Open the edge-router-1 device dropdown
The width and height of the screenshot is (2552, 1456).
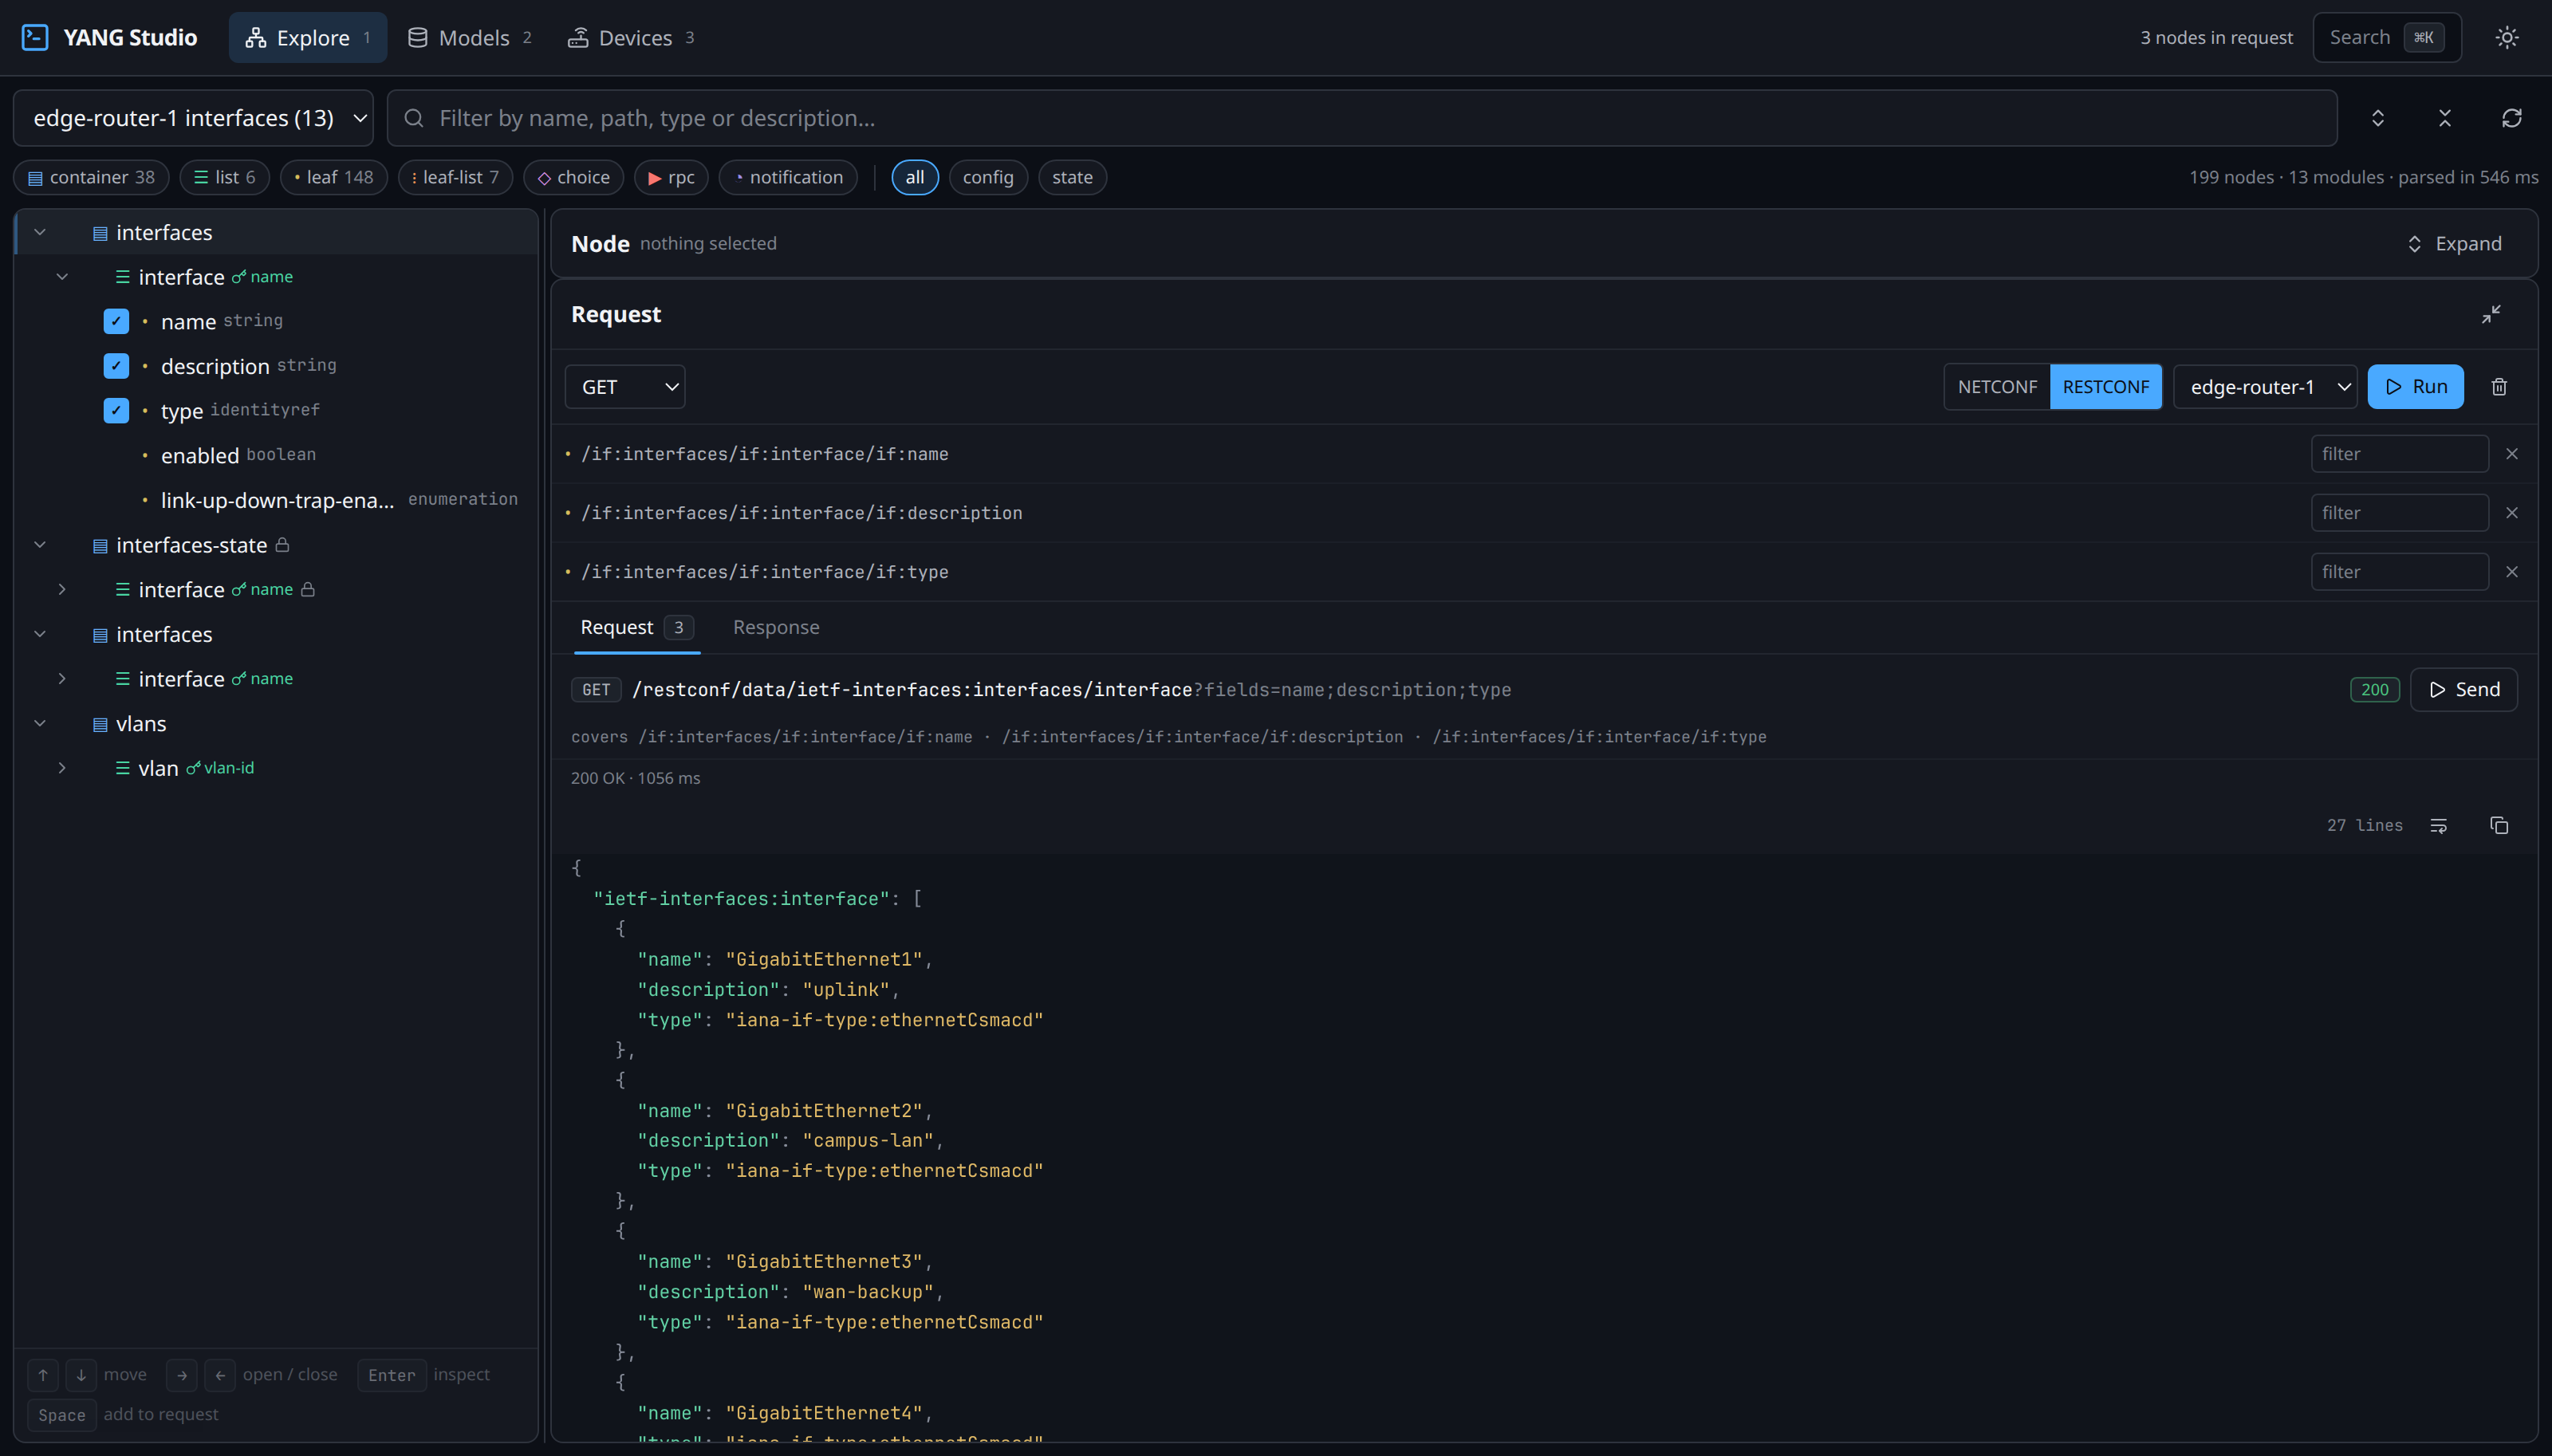pyautogui.click(x=2265, y=387)
